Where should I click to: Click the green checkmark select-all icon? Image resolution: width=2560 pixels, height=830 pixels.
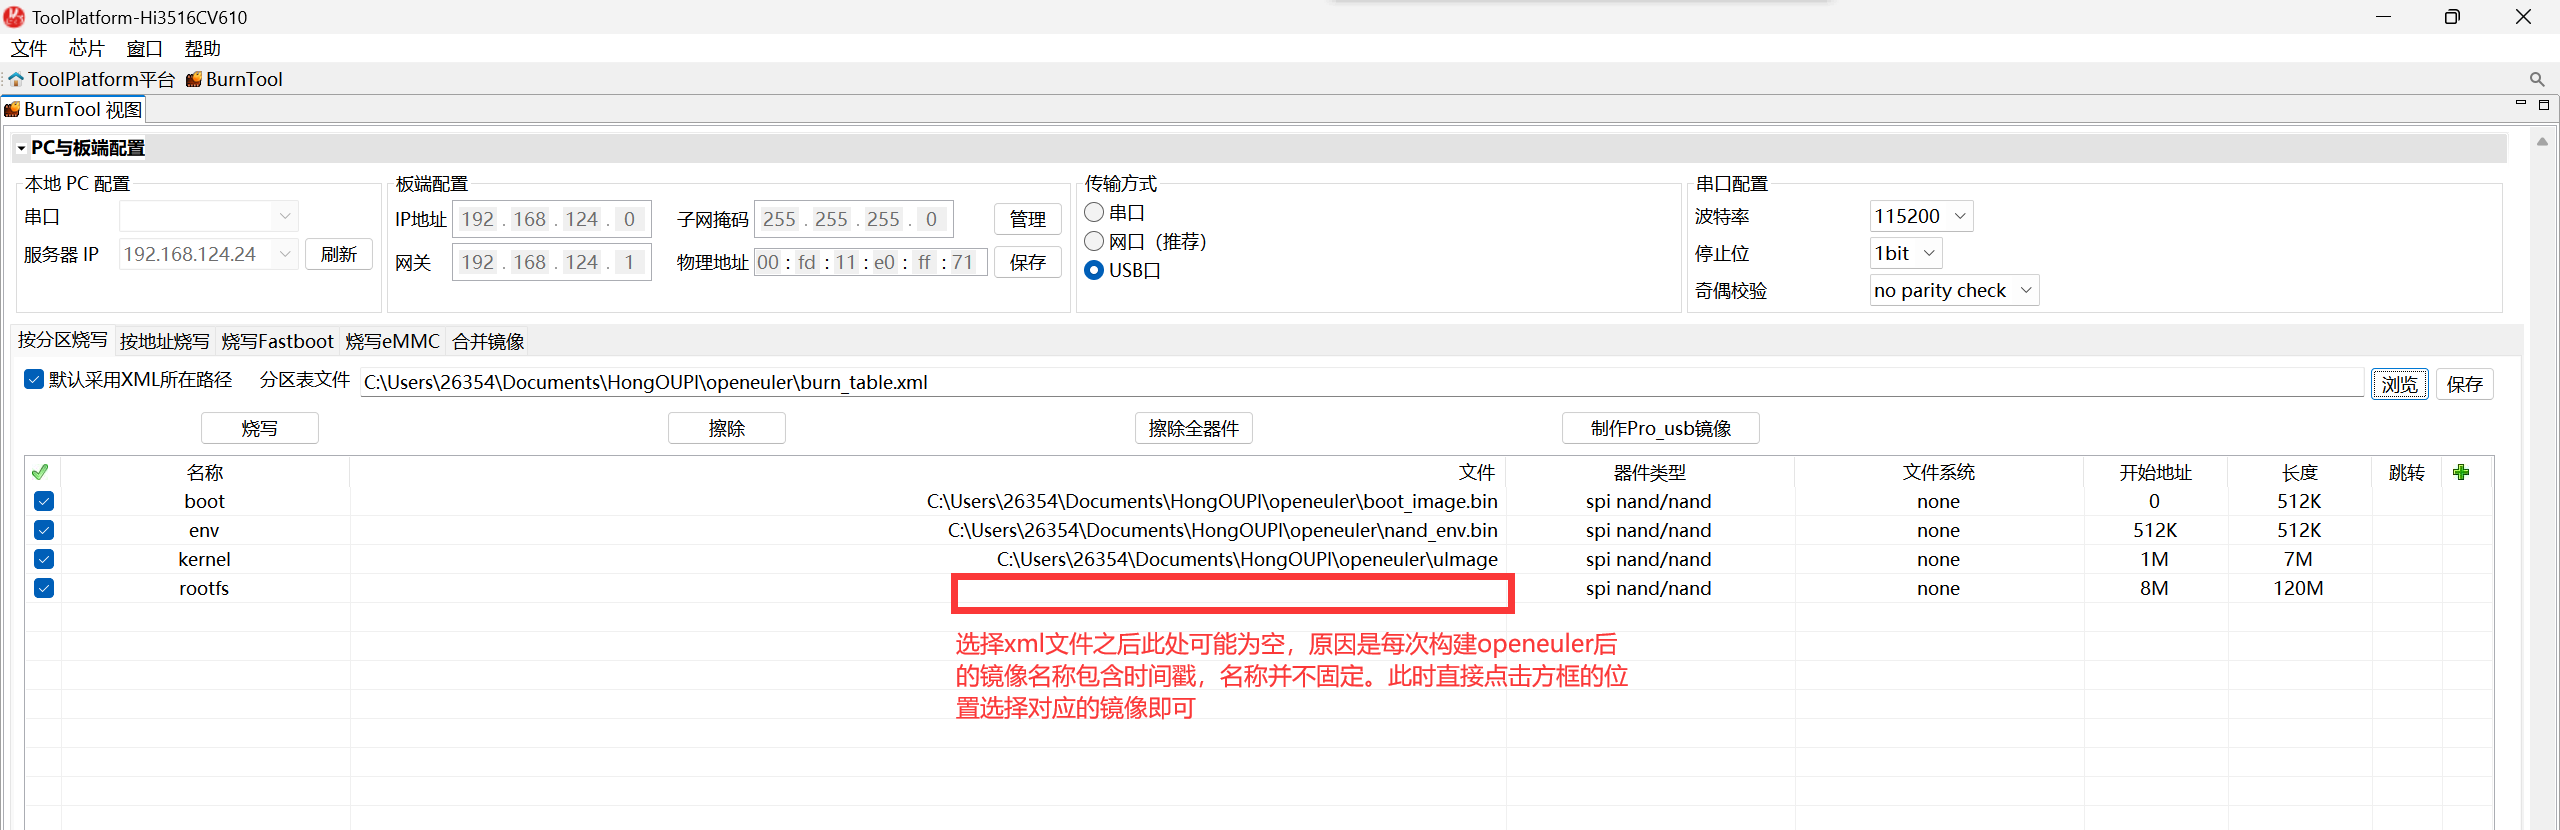[40, 472]
